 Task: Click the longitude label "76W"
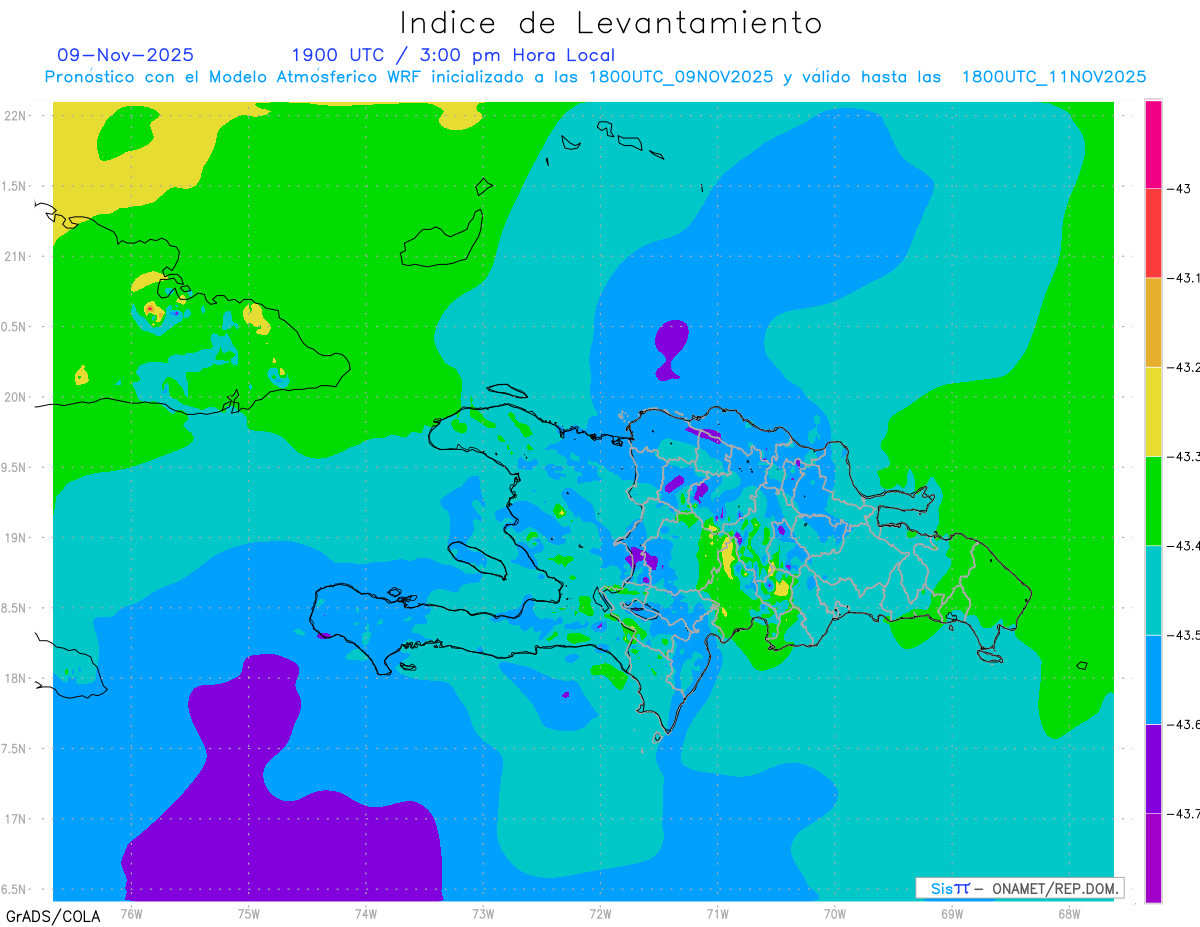click(x=131, y=912)
